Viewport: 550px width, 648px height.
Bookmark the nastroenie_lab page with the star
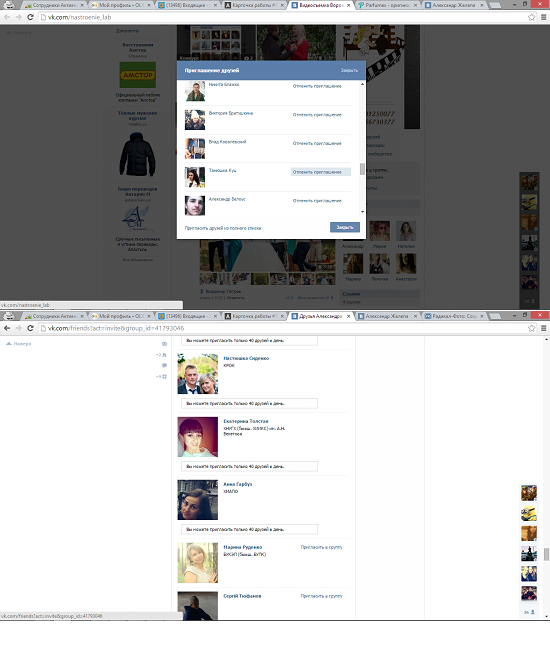pos(531,17)
